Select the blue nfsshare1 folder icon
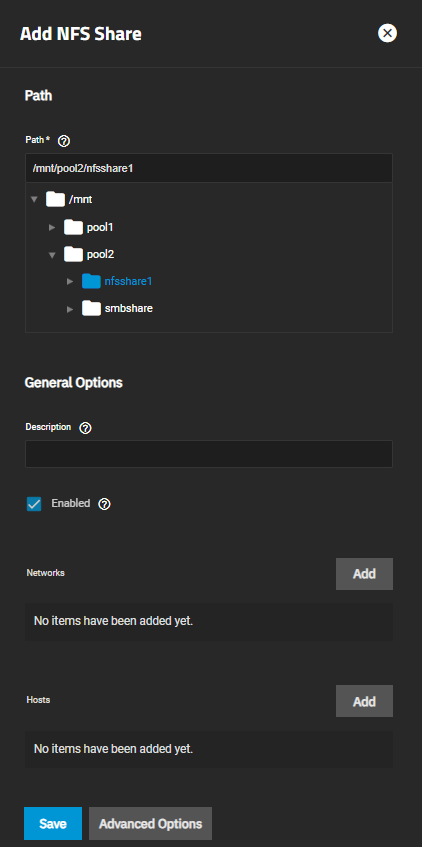 click(x=91, y=281)
